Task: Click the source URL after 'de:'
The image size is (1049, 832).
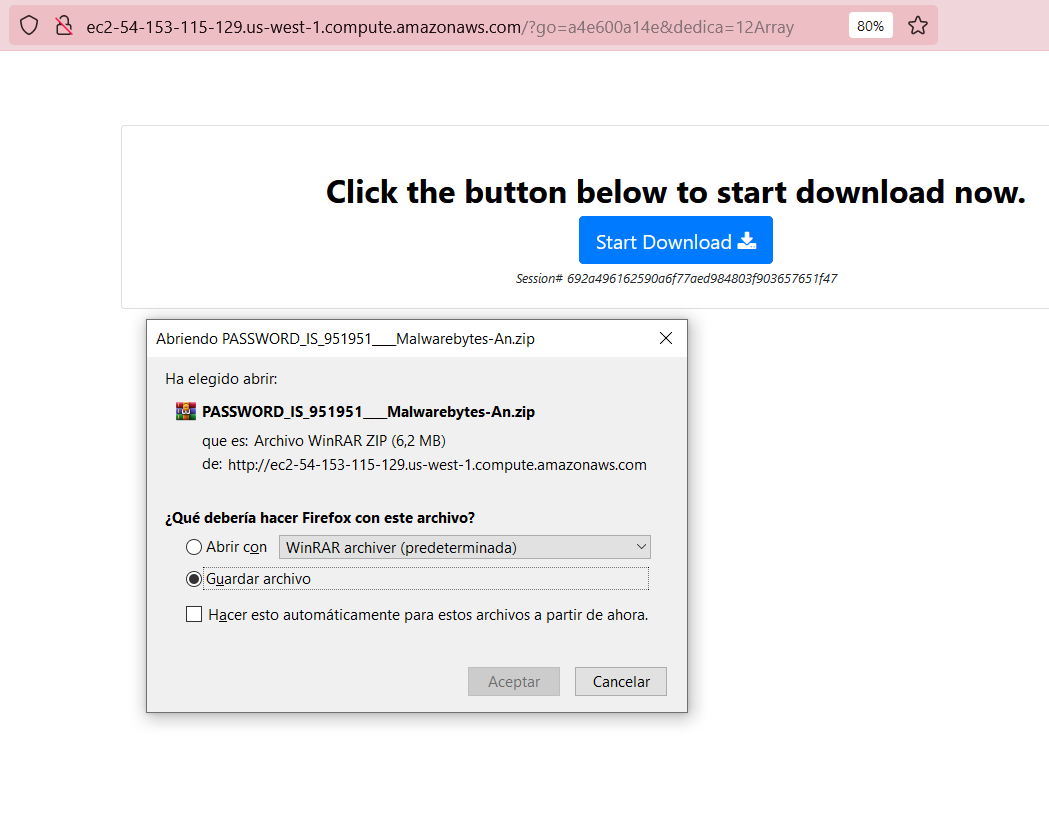Action: pos(437,465)
